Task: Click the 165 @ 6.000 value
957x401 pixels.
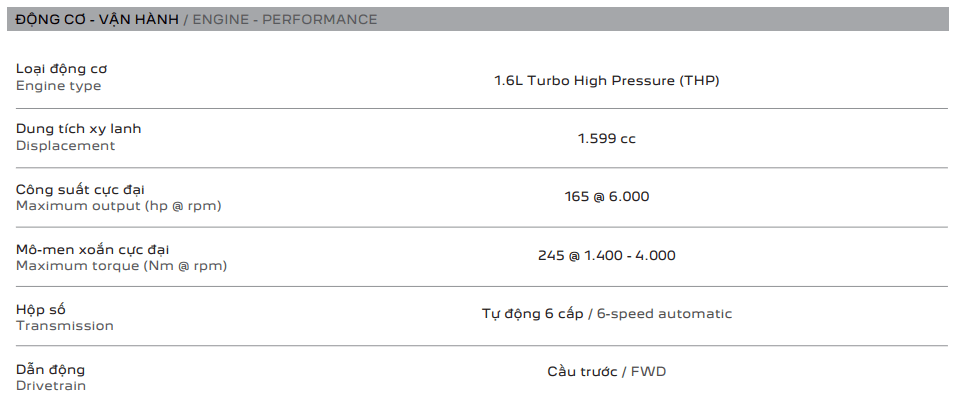Action: click(606, 197)
